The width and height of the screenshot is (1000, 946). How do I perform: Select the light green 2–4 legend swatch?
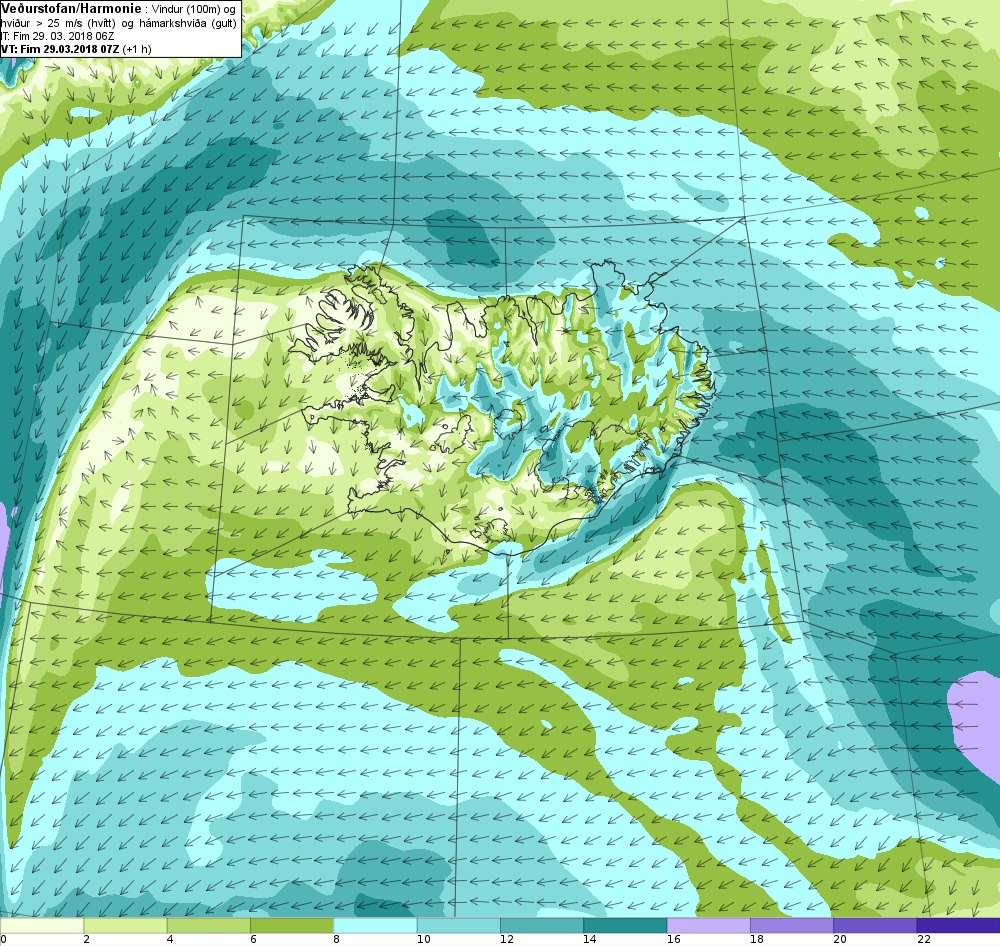tap(125, 925)
